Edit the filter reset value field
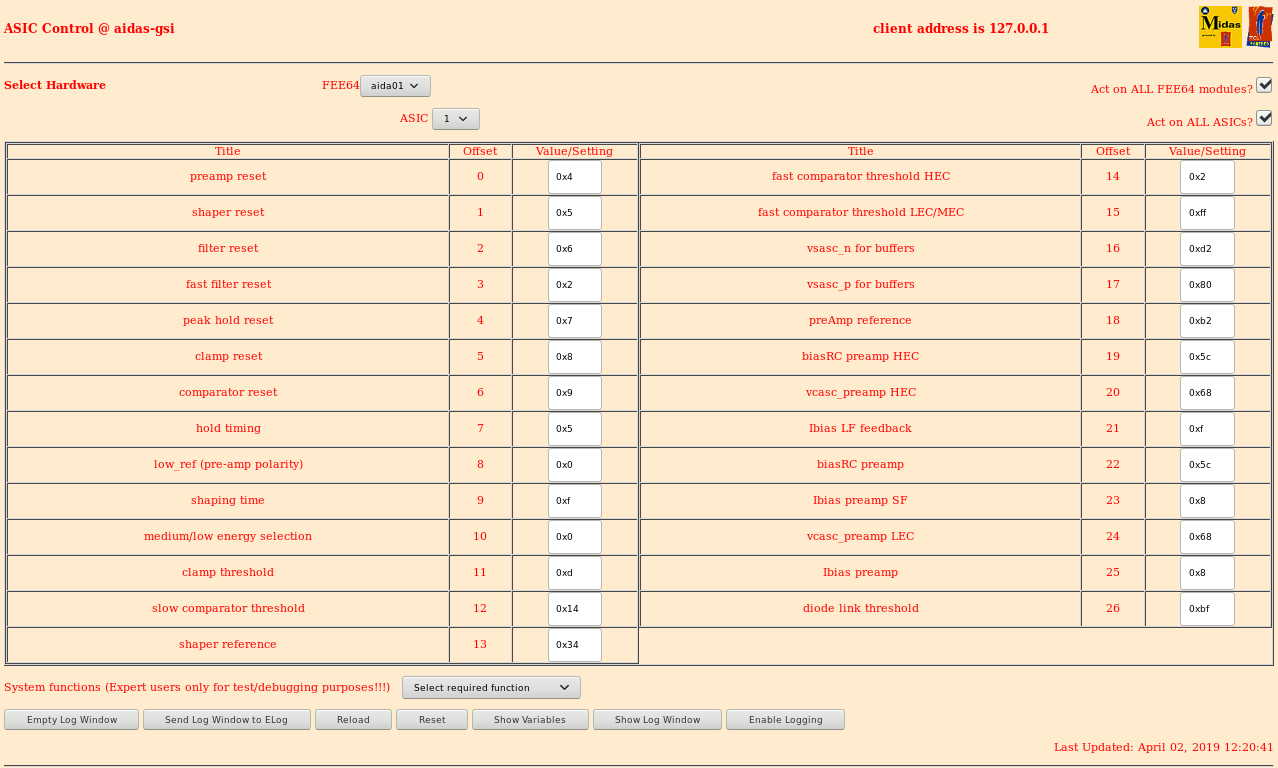Viewport: 1278px width, 768px height. (575, 249)
